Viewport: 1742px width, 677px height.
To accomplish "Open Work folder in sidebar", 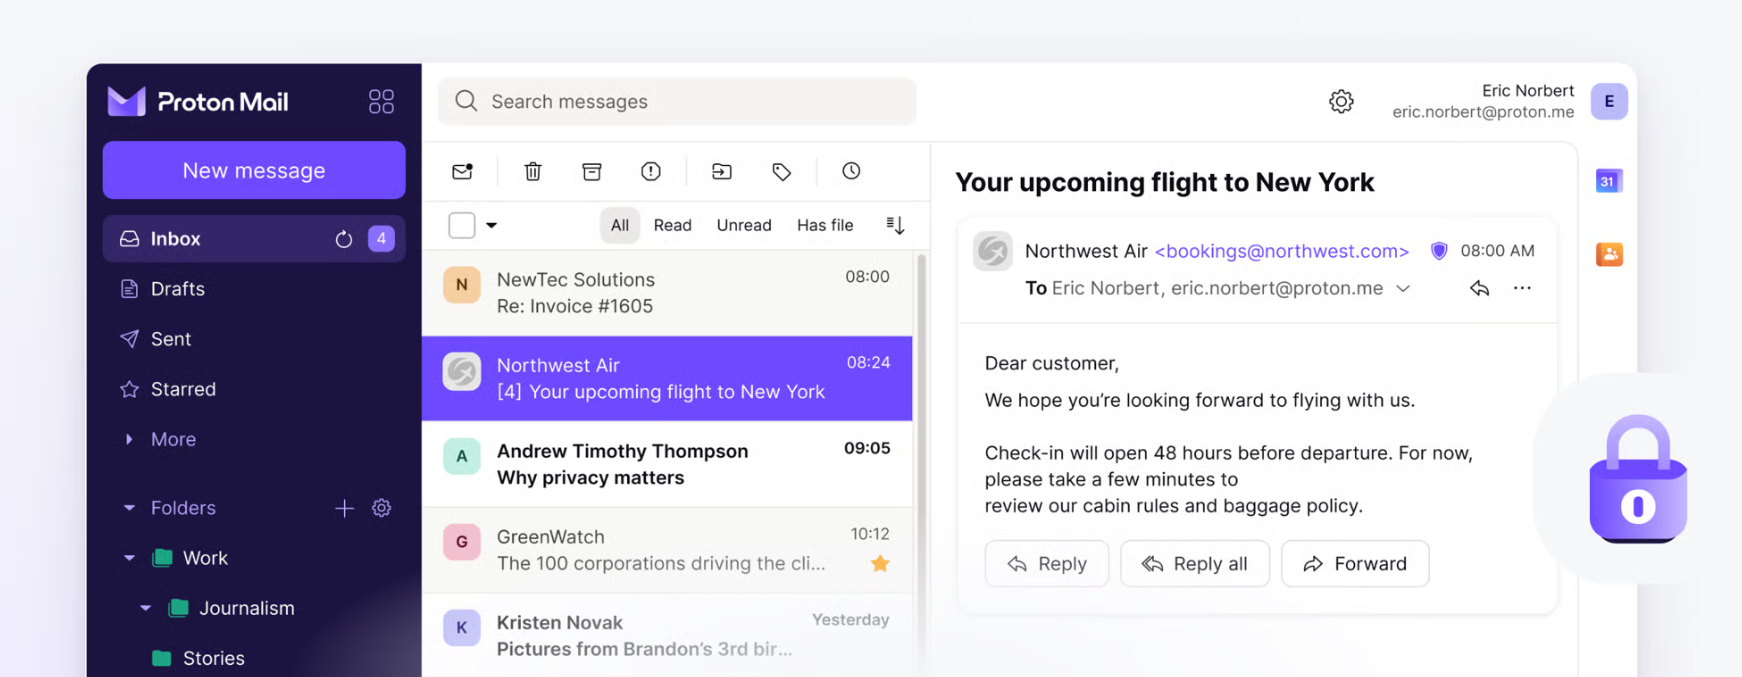I will (205, 558).
